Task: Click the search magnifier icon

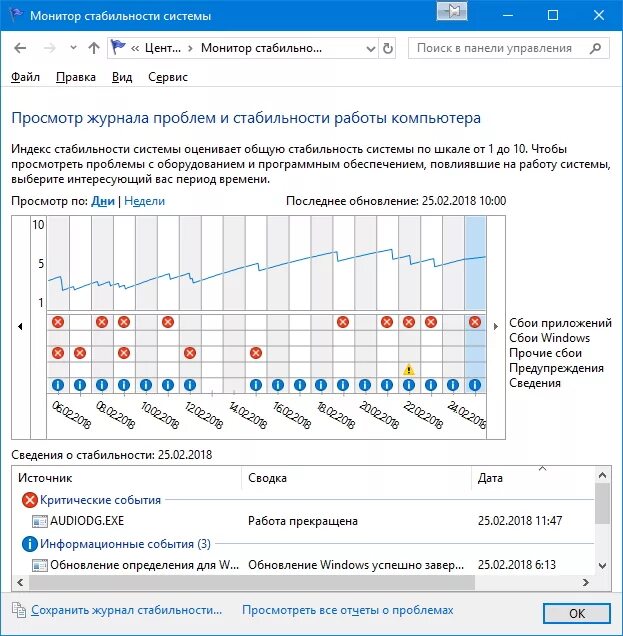Action: coord(595,48)
